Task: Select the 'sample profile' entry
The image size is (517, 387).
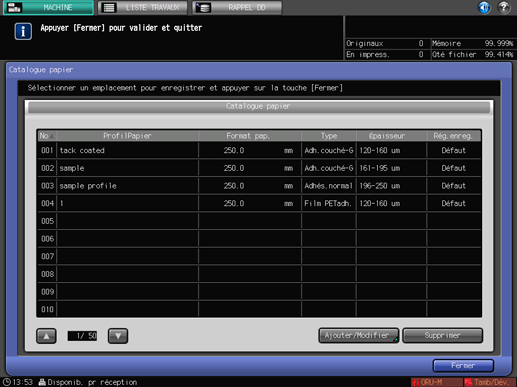Action: 259,186
